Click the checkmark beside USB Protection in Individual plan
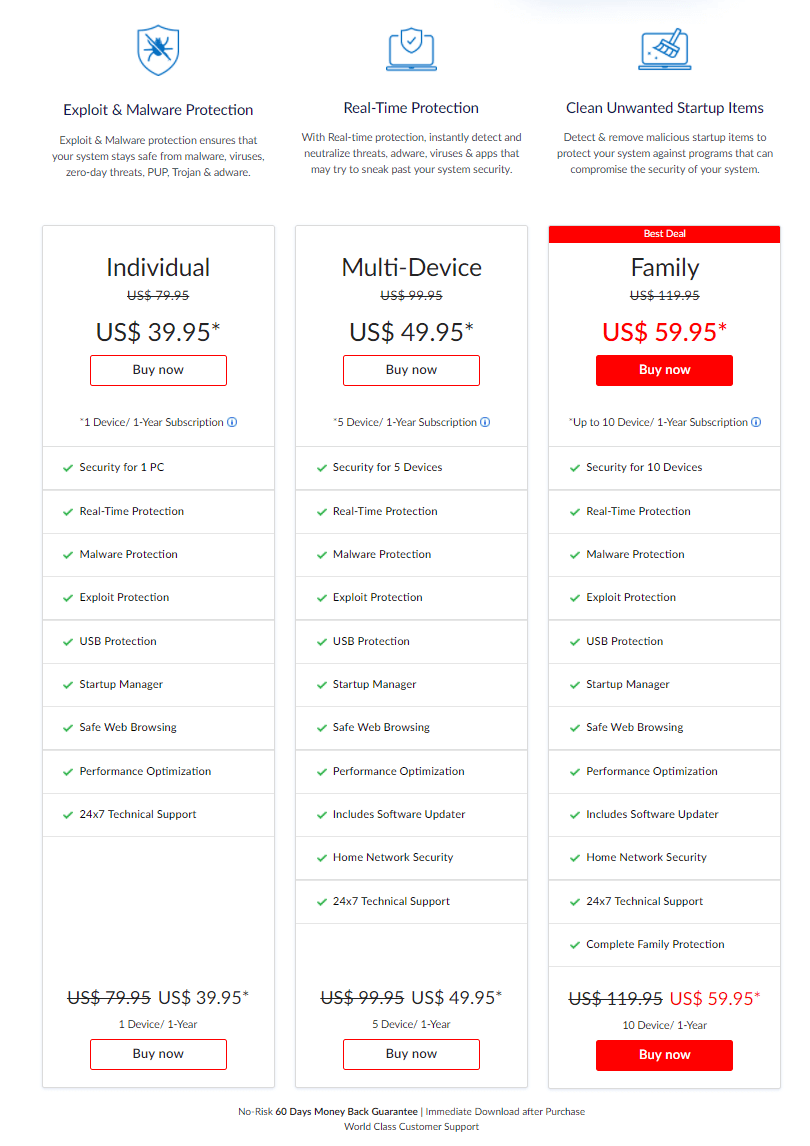Image resolution: width=810 pixels, height=1146 pixels. [x=68, y=641]
